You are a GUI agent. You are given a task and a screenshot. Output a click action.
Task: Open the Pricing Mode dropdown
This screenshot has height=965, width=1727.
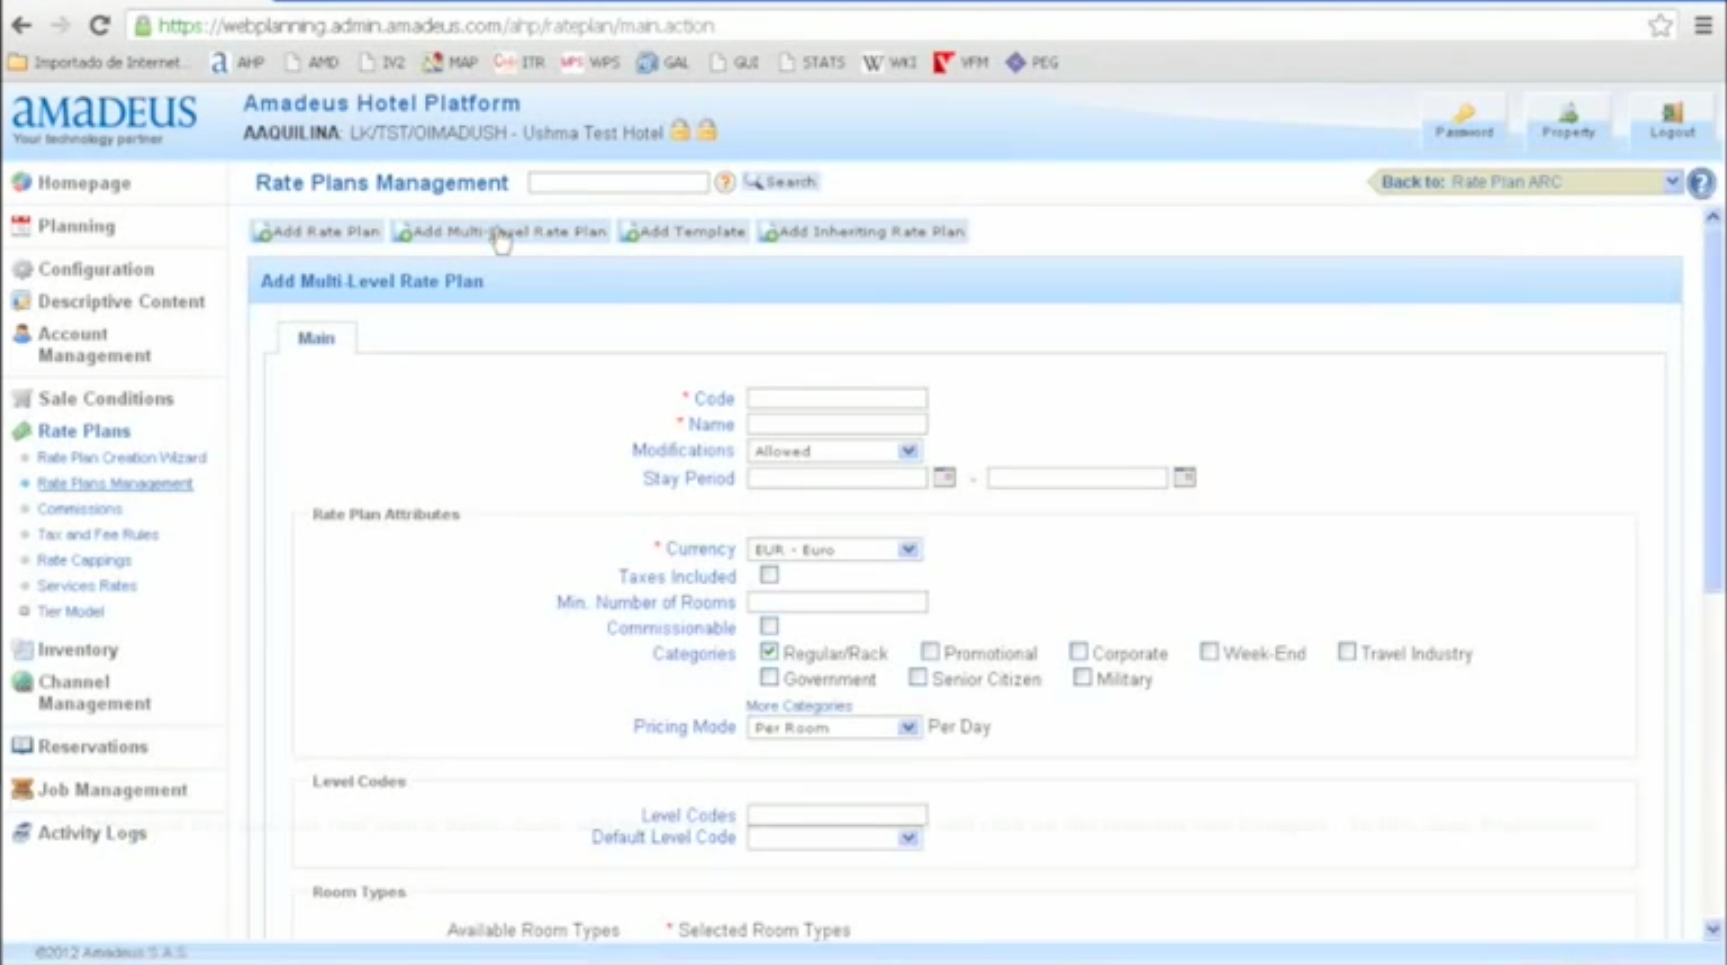point(834,727)
